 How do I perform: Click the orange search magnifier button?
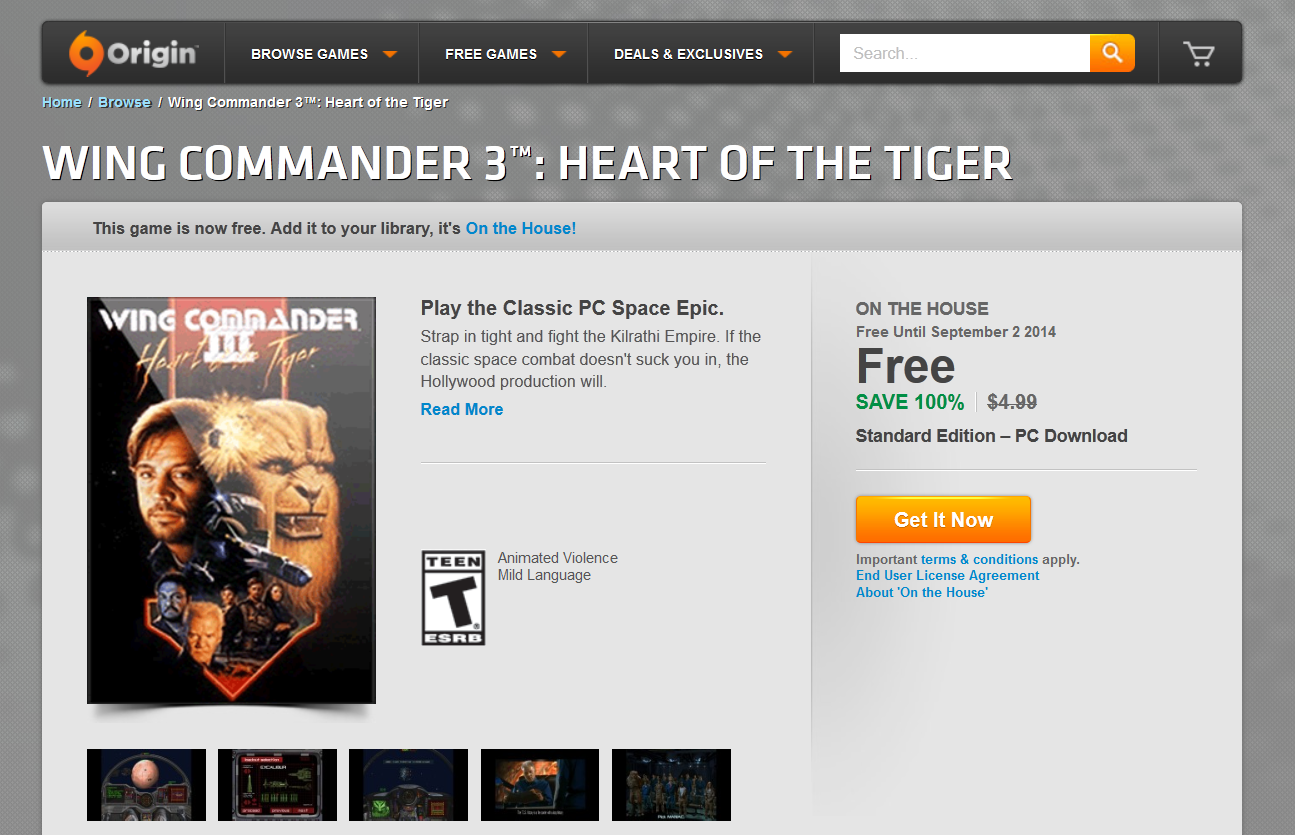[x=1112, y=53]
